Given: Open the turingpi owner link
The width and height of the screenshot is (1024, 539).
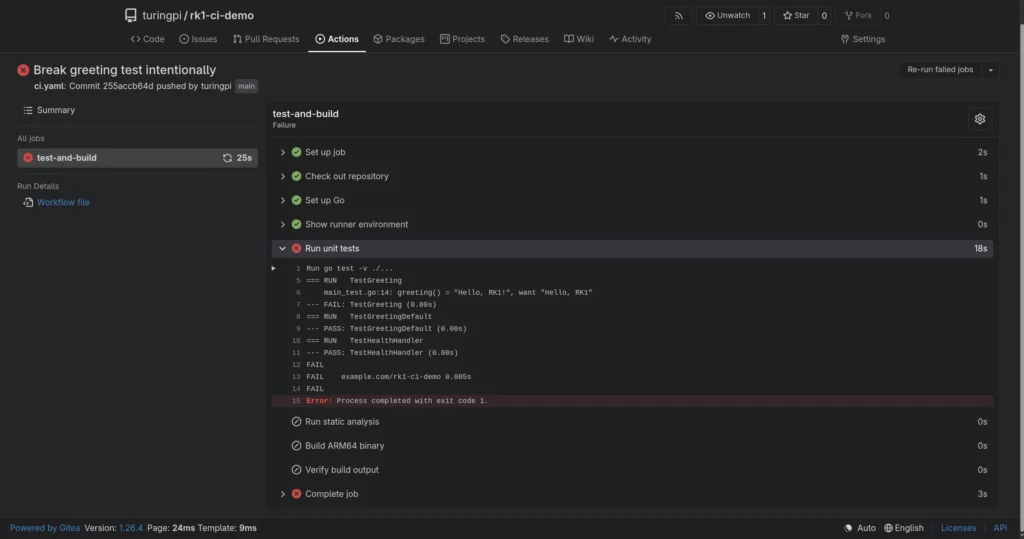Looking at the screenshot, I should [162, 15].
